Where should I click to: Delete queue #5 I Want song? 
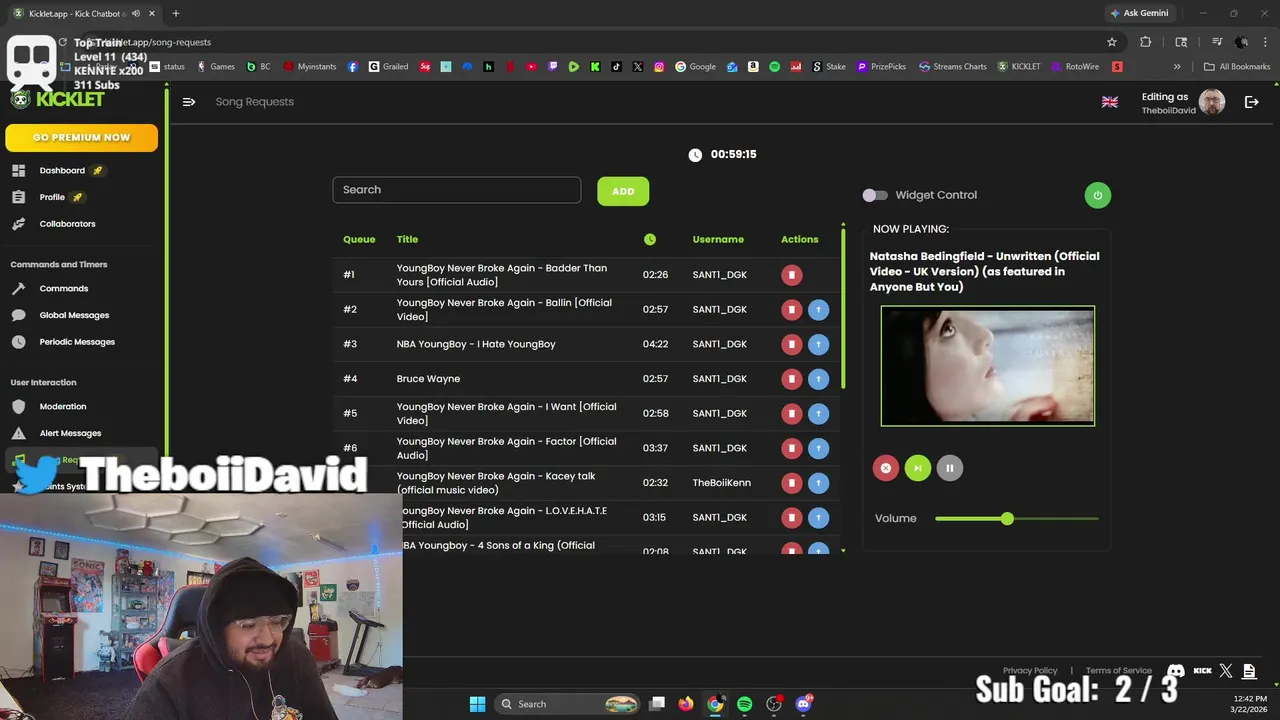[x=791, y=414]
